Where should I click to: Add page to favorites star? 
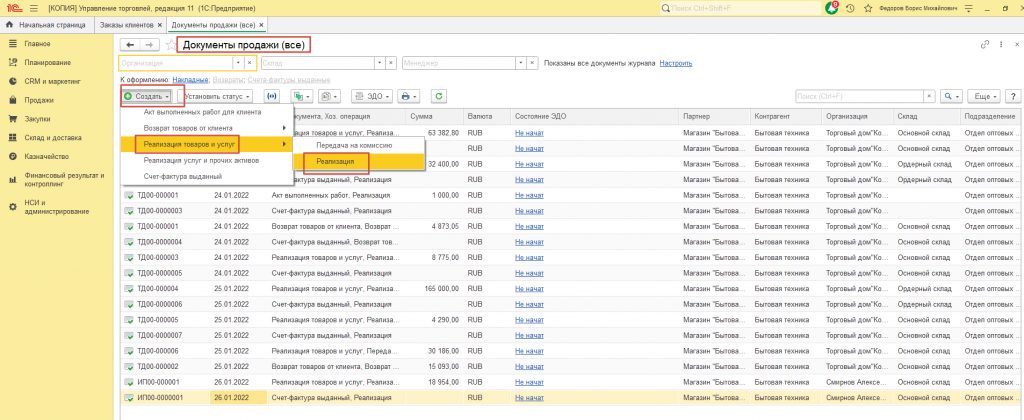coord(171,44)
